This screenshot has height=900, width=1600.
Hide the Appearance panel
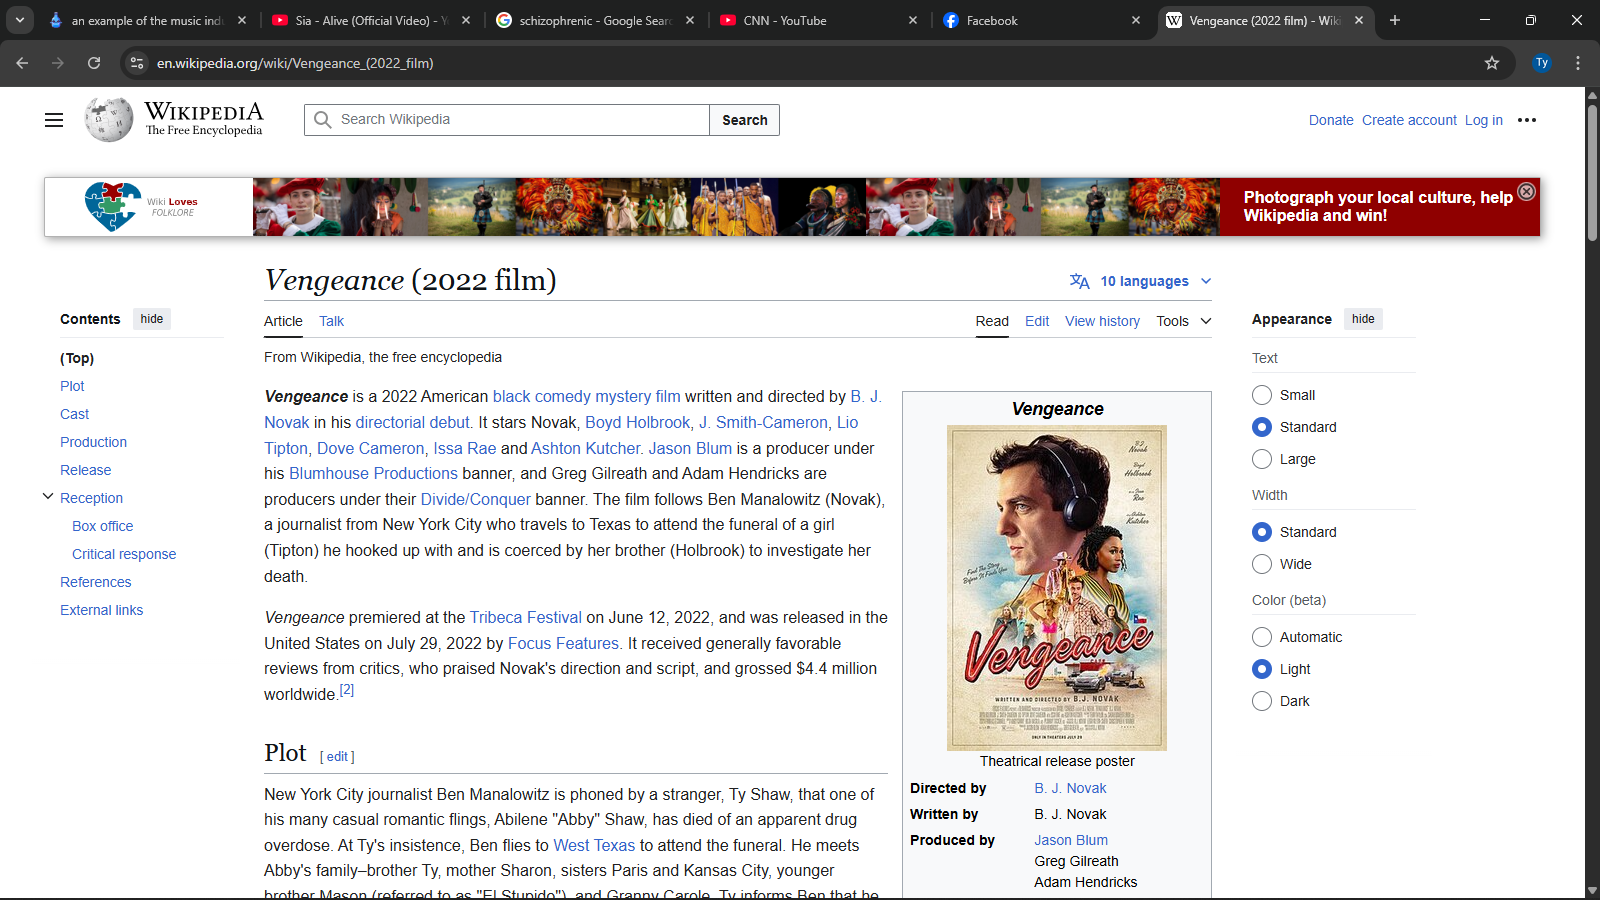coord(1363,319)
